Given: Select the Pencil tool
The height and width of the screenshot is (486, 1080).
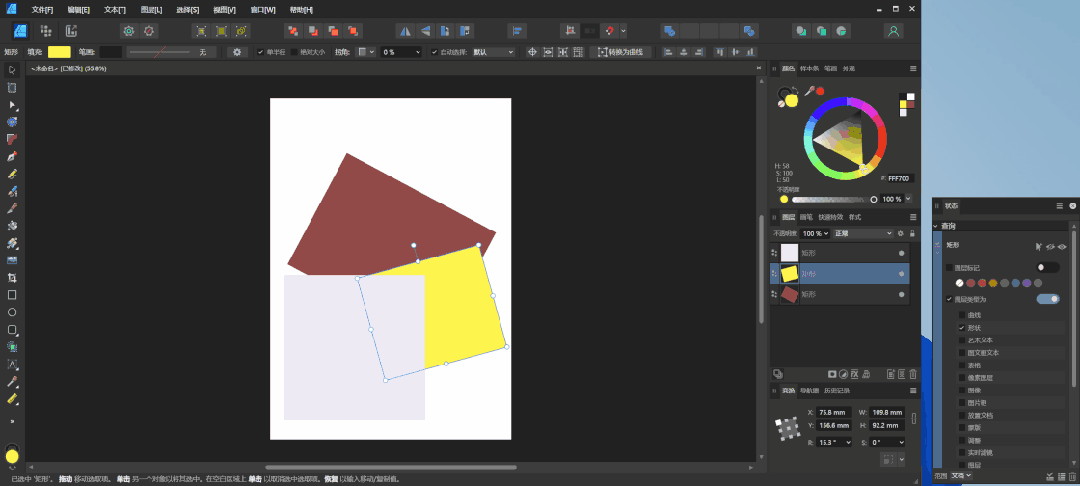Looking at the screenshot, I should pos(12,173).
